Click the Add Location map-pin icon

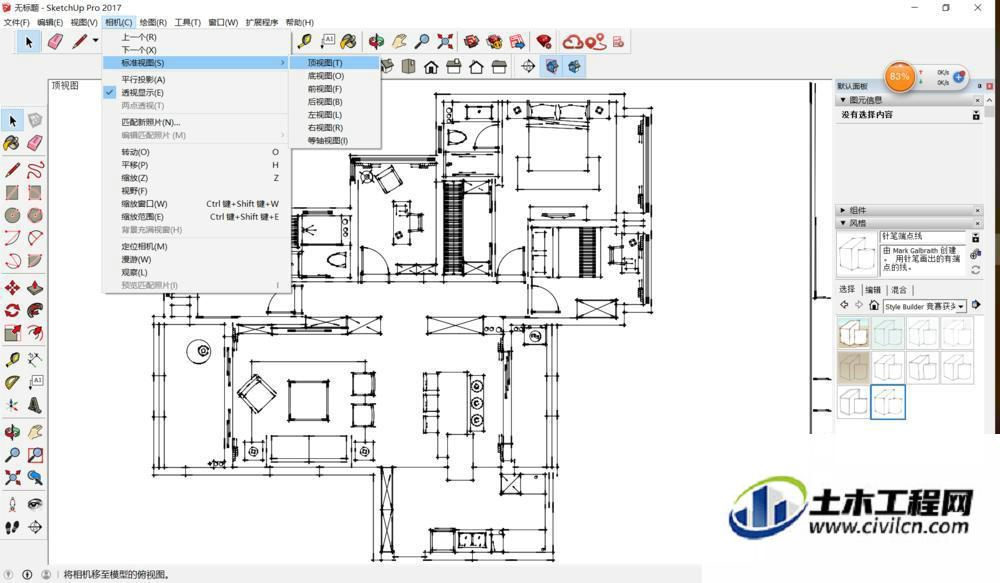coord(596,42)
